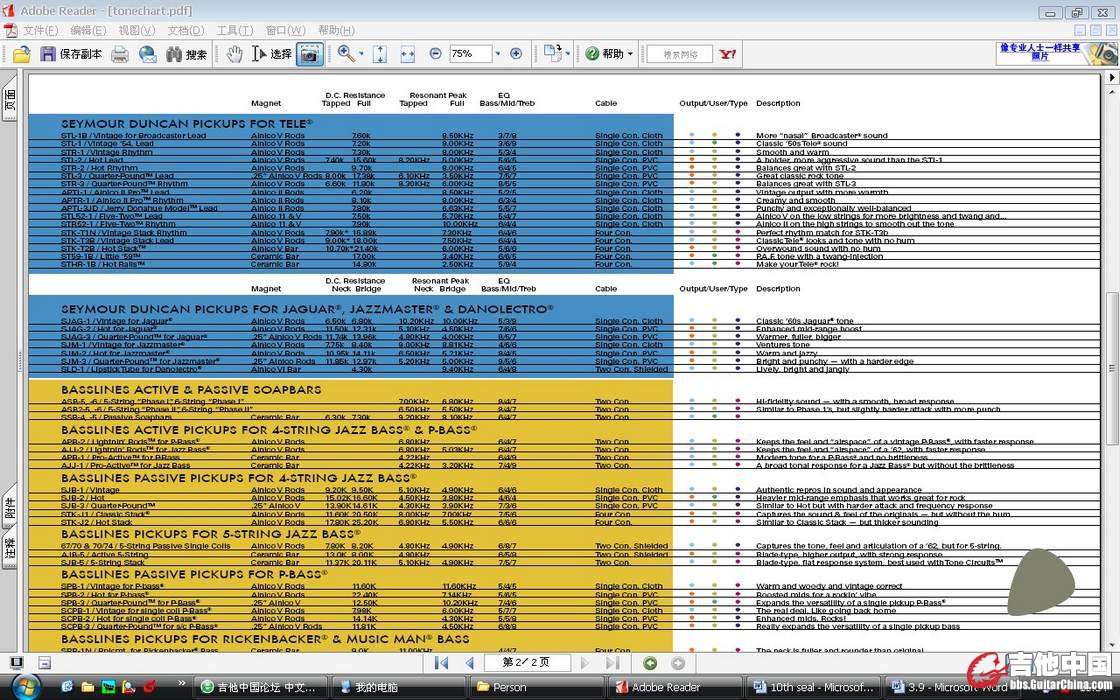Click the 'BASSLINES PICKUPS FOR 5-STRING JAZZ BASS' heading
This screenshot has width=1120, height=700.
click(x=210, y=534)
